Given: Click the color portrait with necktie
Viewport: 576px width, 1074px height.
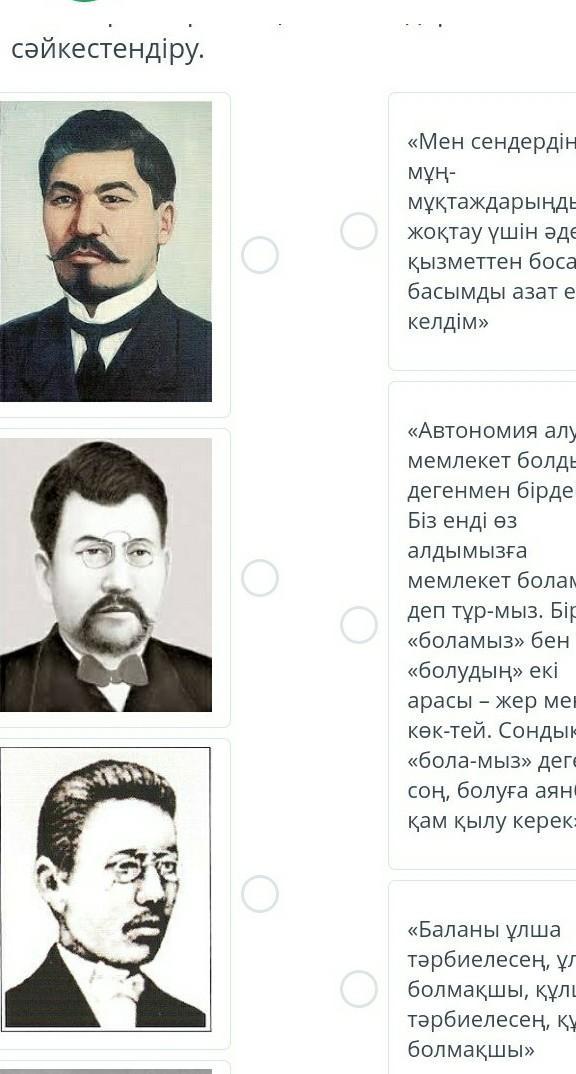Looking at the screenshot, I should 105,251.
